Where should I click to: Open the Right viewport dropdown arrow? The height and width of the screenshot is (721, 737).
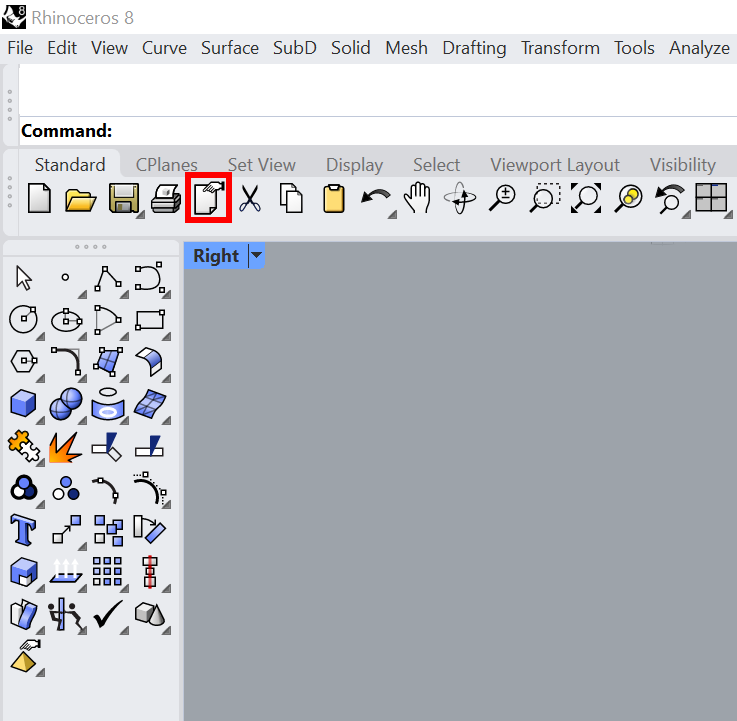tap(257, 256)
